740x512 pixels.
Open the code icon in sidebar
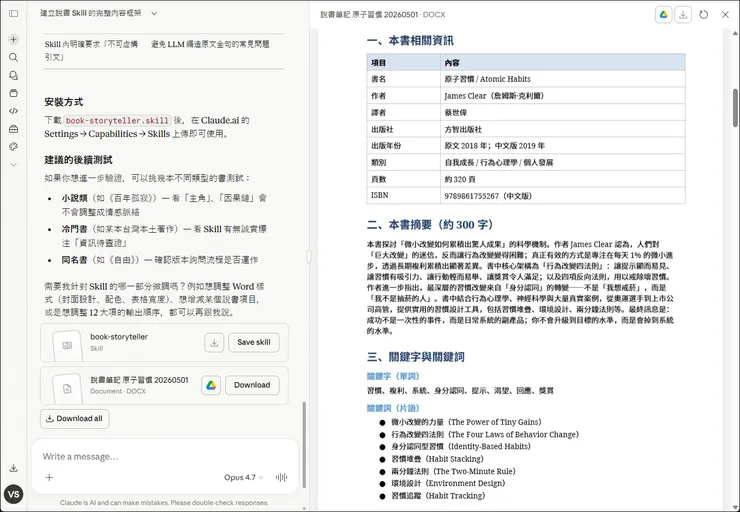click(14, 111)
